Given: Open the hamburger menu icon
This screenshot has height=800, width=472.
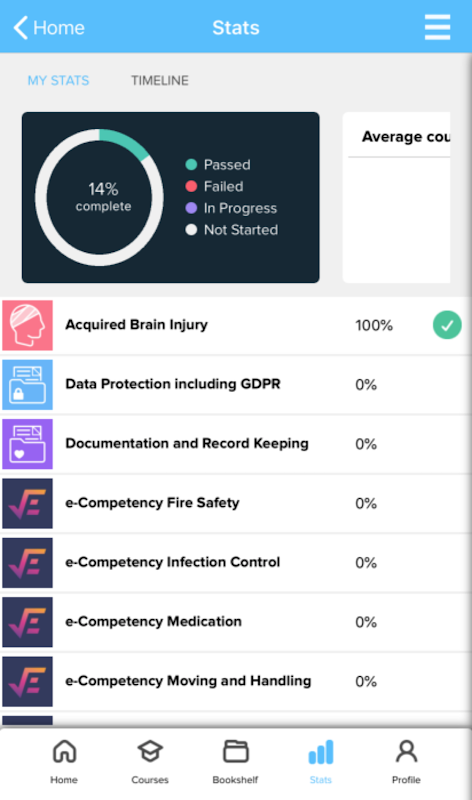Looking at the screenshot, I should [437, 27].
